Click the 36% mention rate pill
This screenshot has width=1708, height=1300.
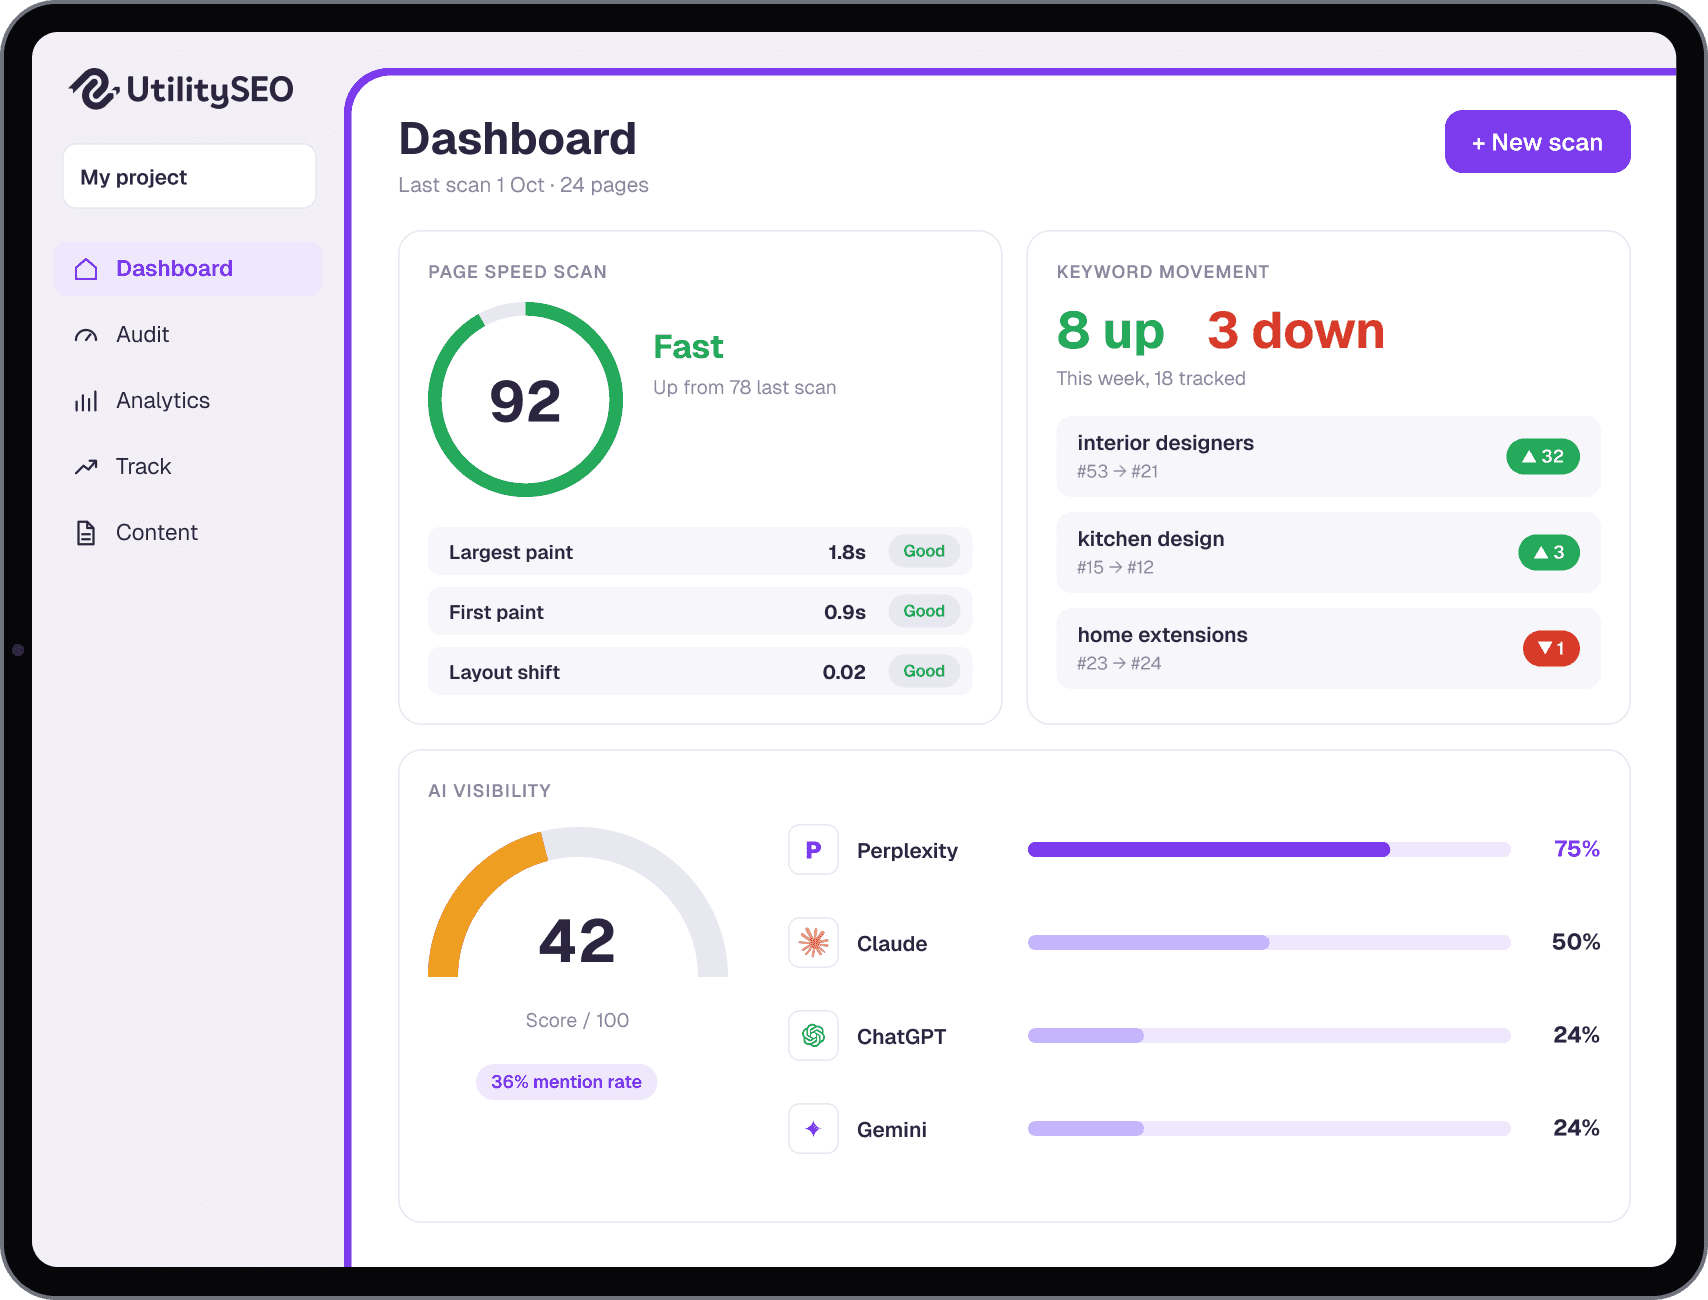(x=566, y=1082)
